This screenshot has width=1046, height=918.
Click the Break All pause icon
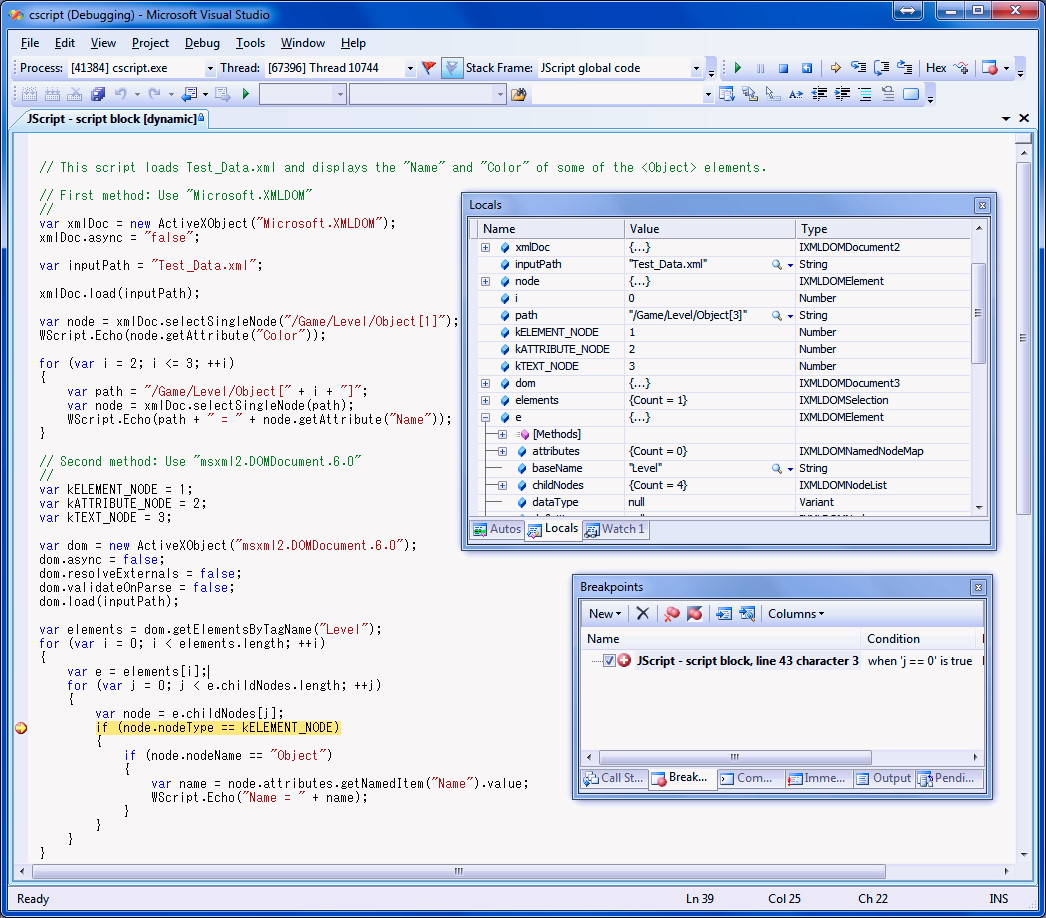coord(761,68)
